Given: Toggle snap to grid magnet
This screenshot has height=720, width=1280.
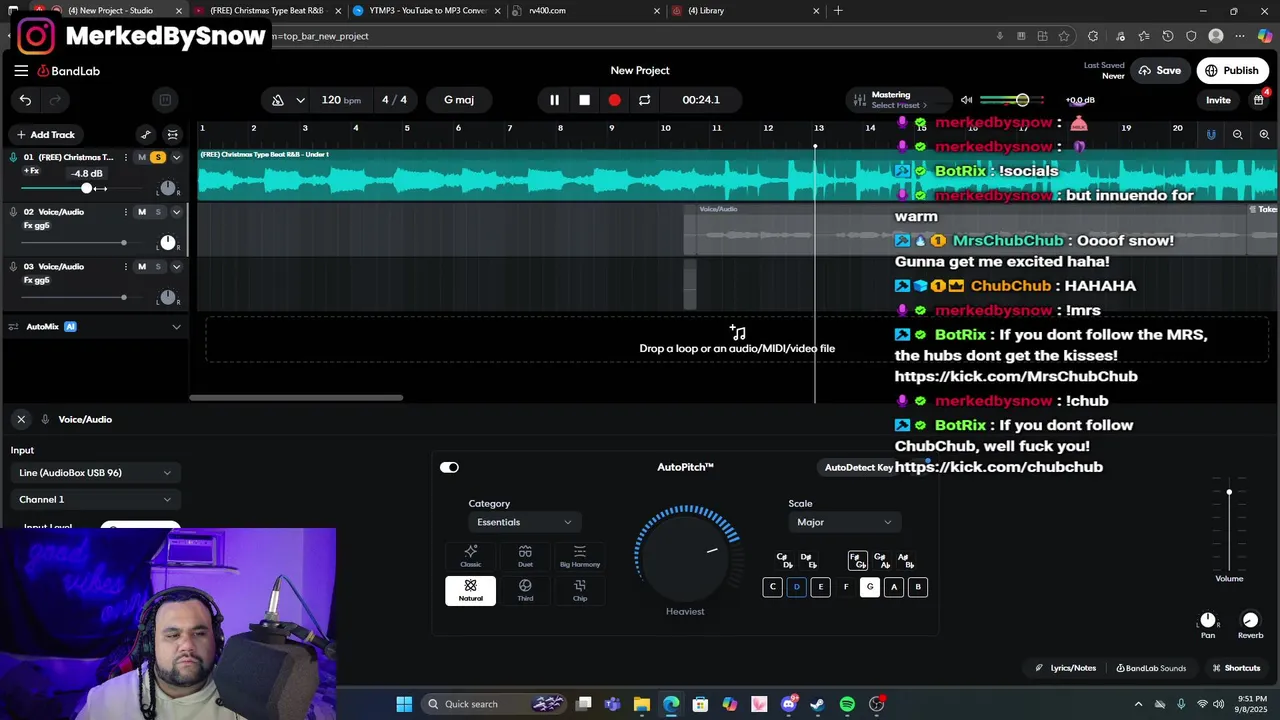Looking at the screenshot, I should (x=1211, y=135).
